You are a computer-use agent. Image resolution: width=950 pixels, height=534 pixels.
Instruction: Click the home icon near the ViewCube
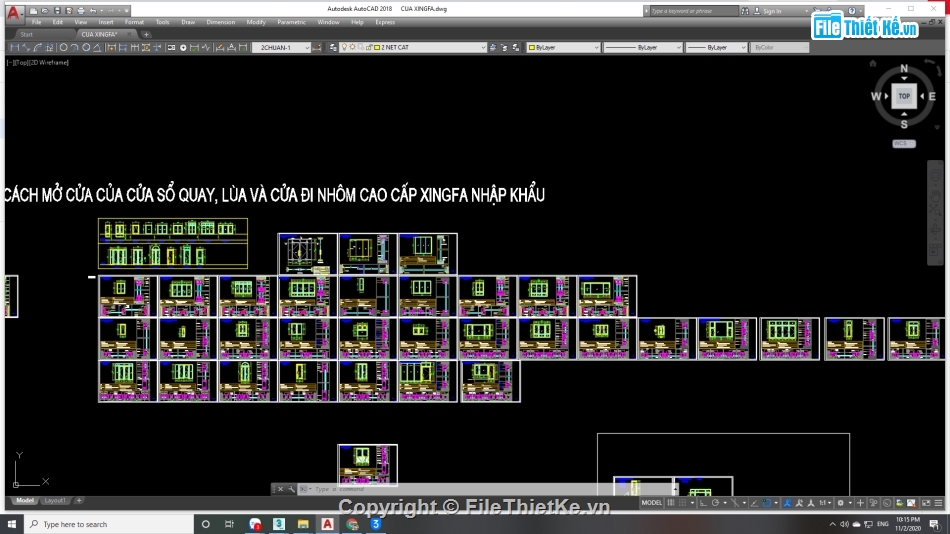click(873, 64)
